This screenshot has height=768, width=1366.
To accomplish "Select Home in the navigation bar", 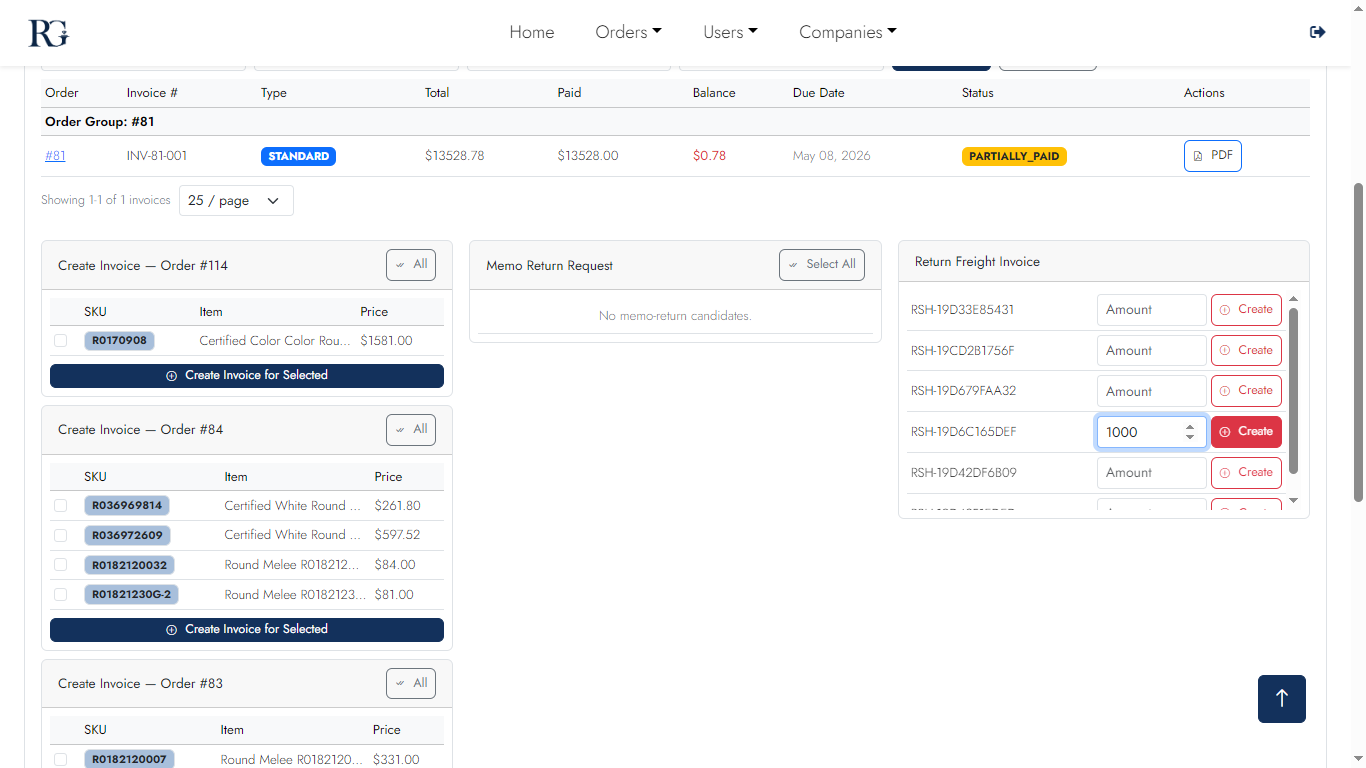I will [532, 31].
